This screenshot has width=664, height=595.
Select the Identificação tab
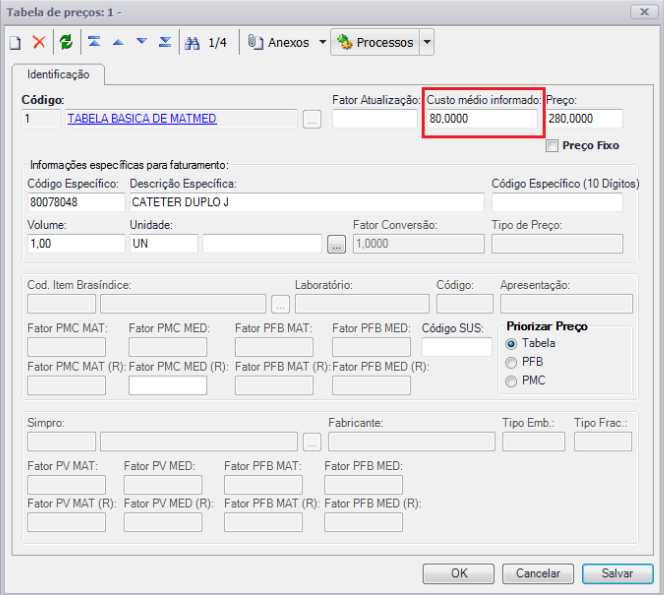[58, 75]
